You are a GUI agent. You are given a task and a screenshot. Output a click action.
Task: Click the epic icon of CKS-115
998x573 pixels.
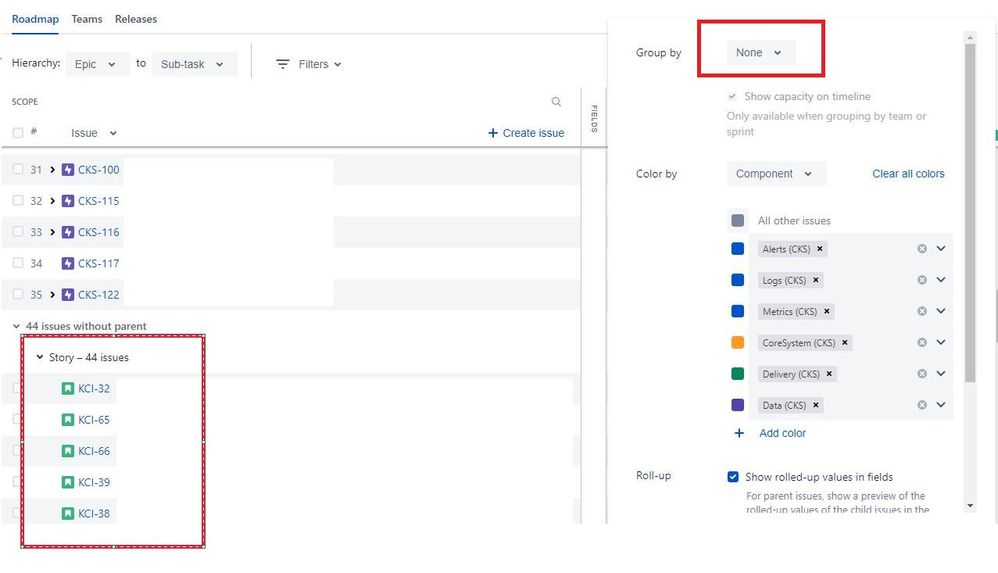68,201
